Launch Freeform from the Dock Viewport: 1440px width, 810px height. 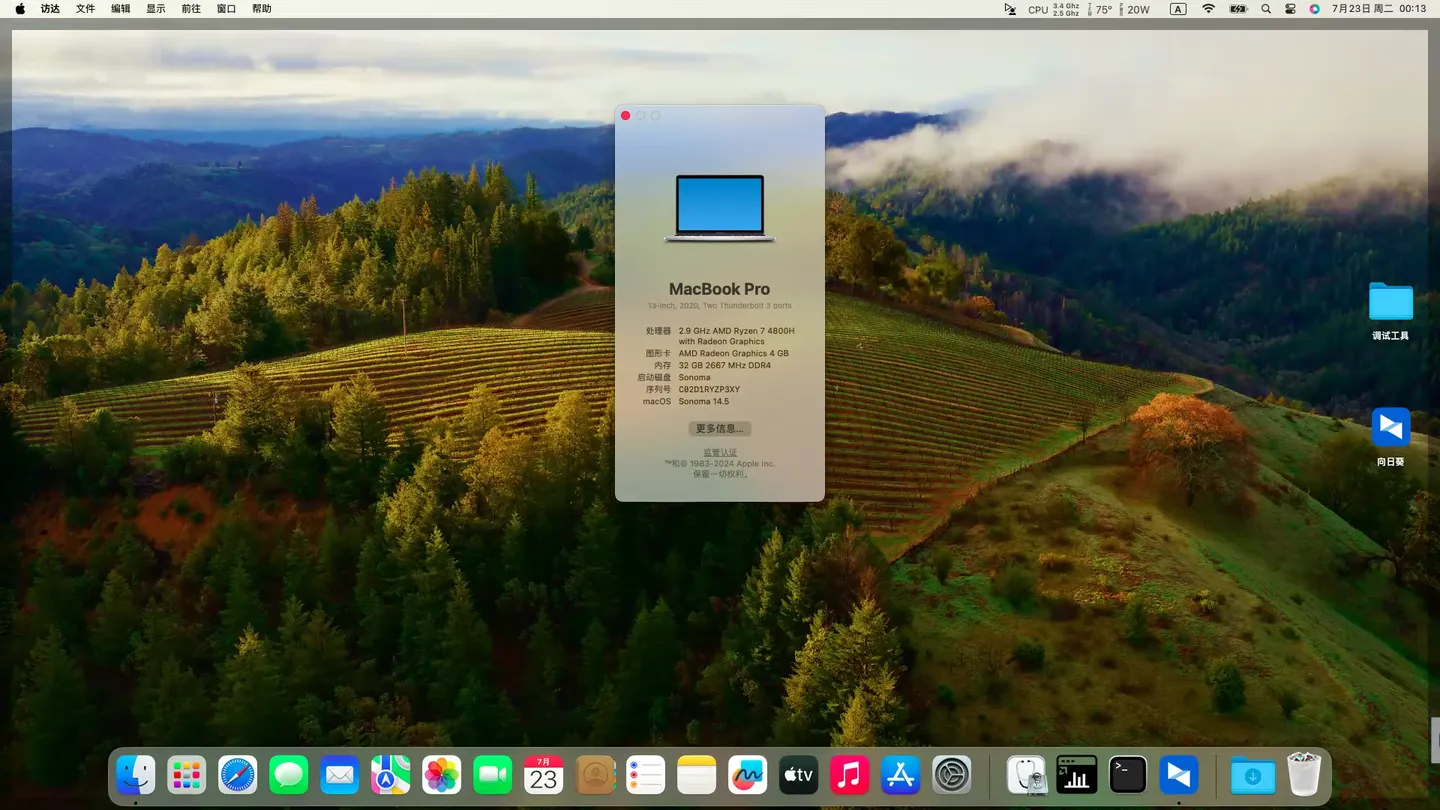coord(747,775)
